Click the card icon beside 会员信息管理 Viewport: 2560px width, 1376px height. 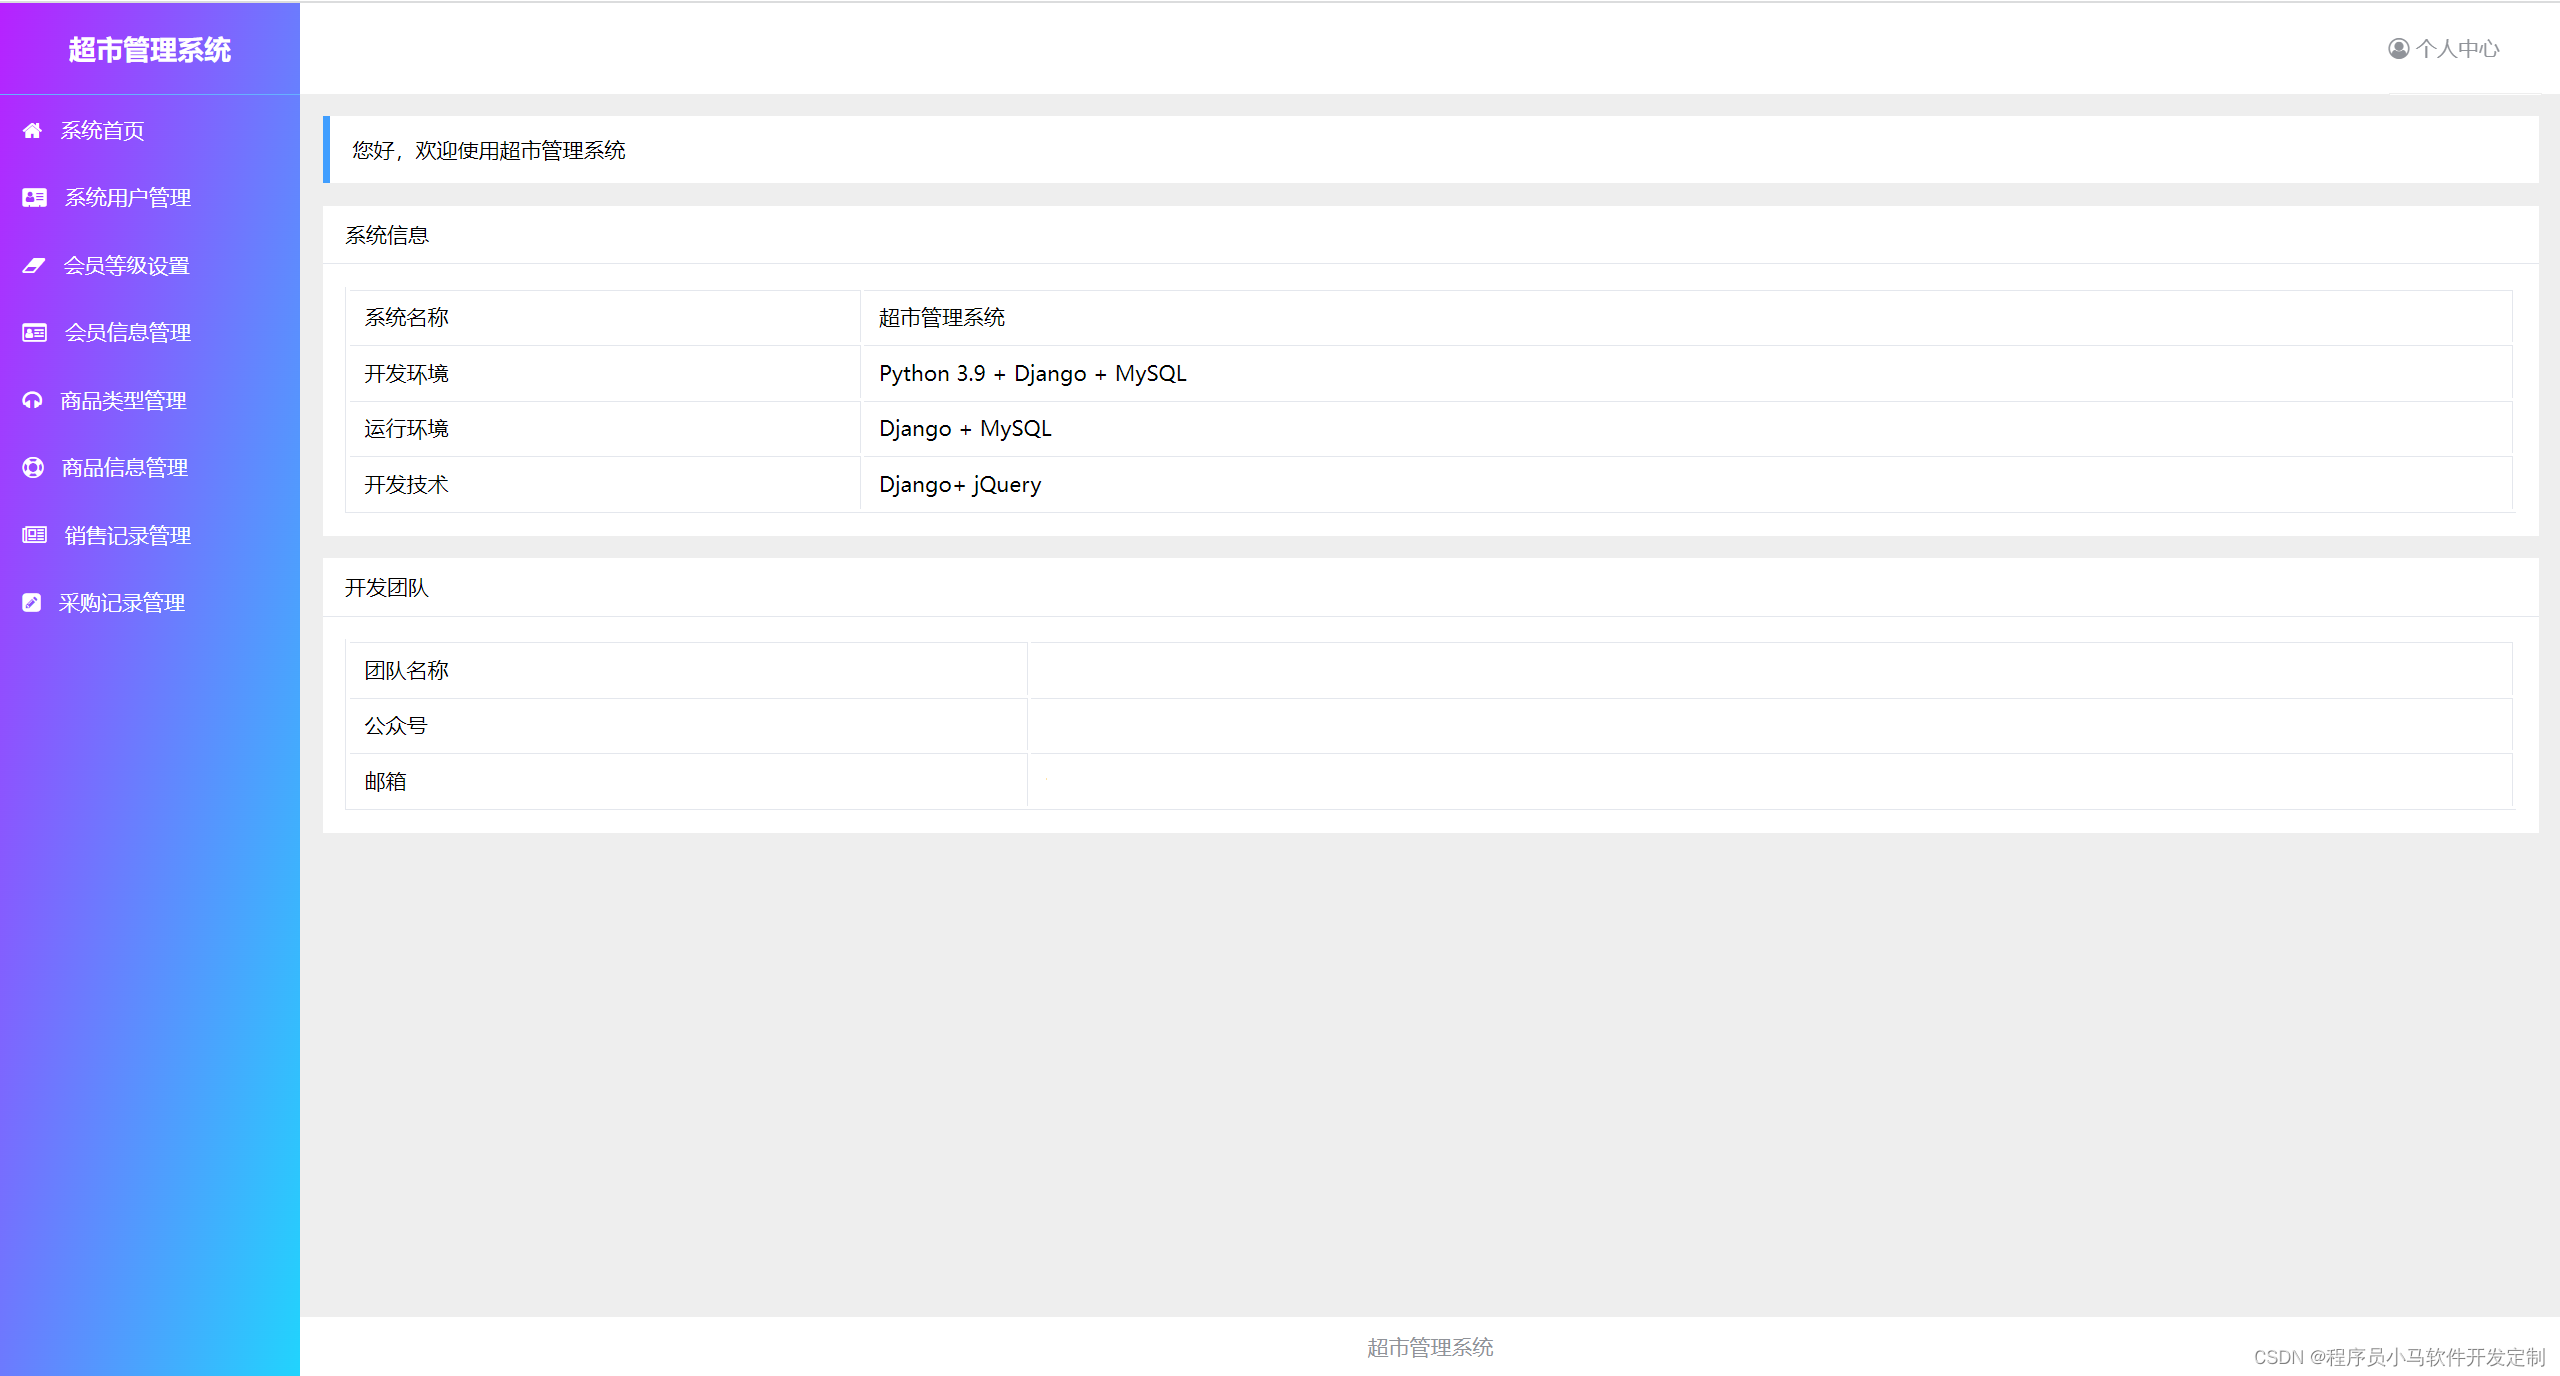pyautogui.click(x=34, y=333)
